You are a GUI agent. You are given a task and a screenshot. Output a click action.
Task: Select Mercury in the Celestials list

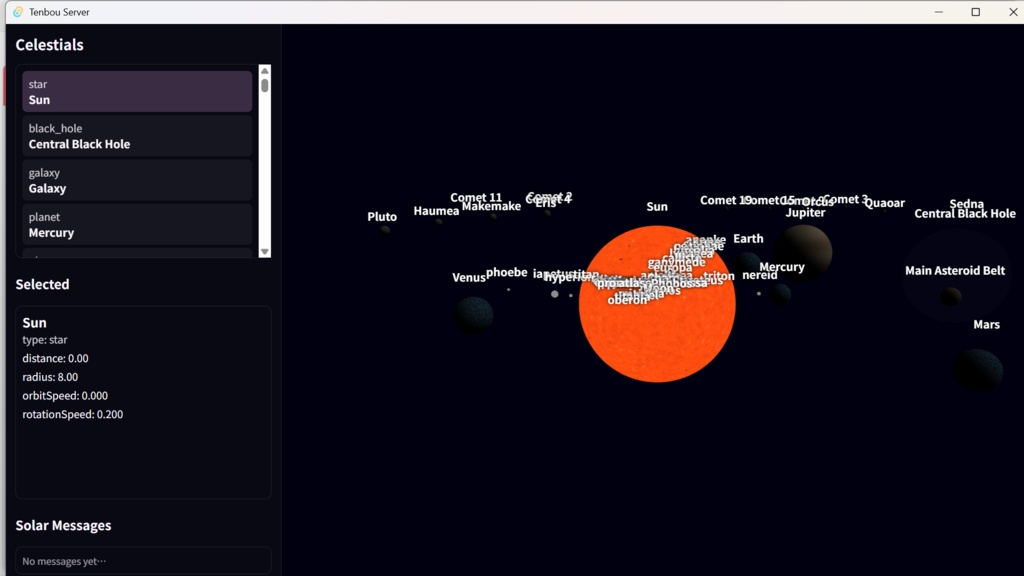(136, 224)
